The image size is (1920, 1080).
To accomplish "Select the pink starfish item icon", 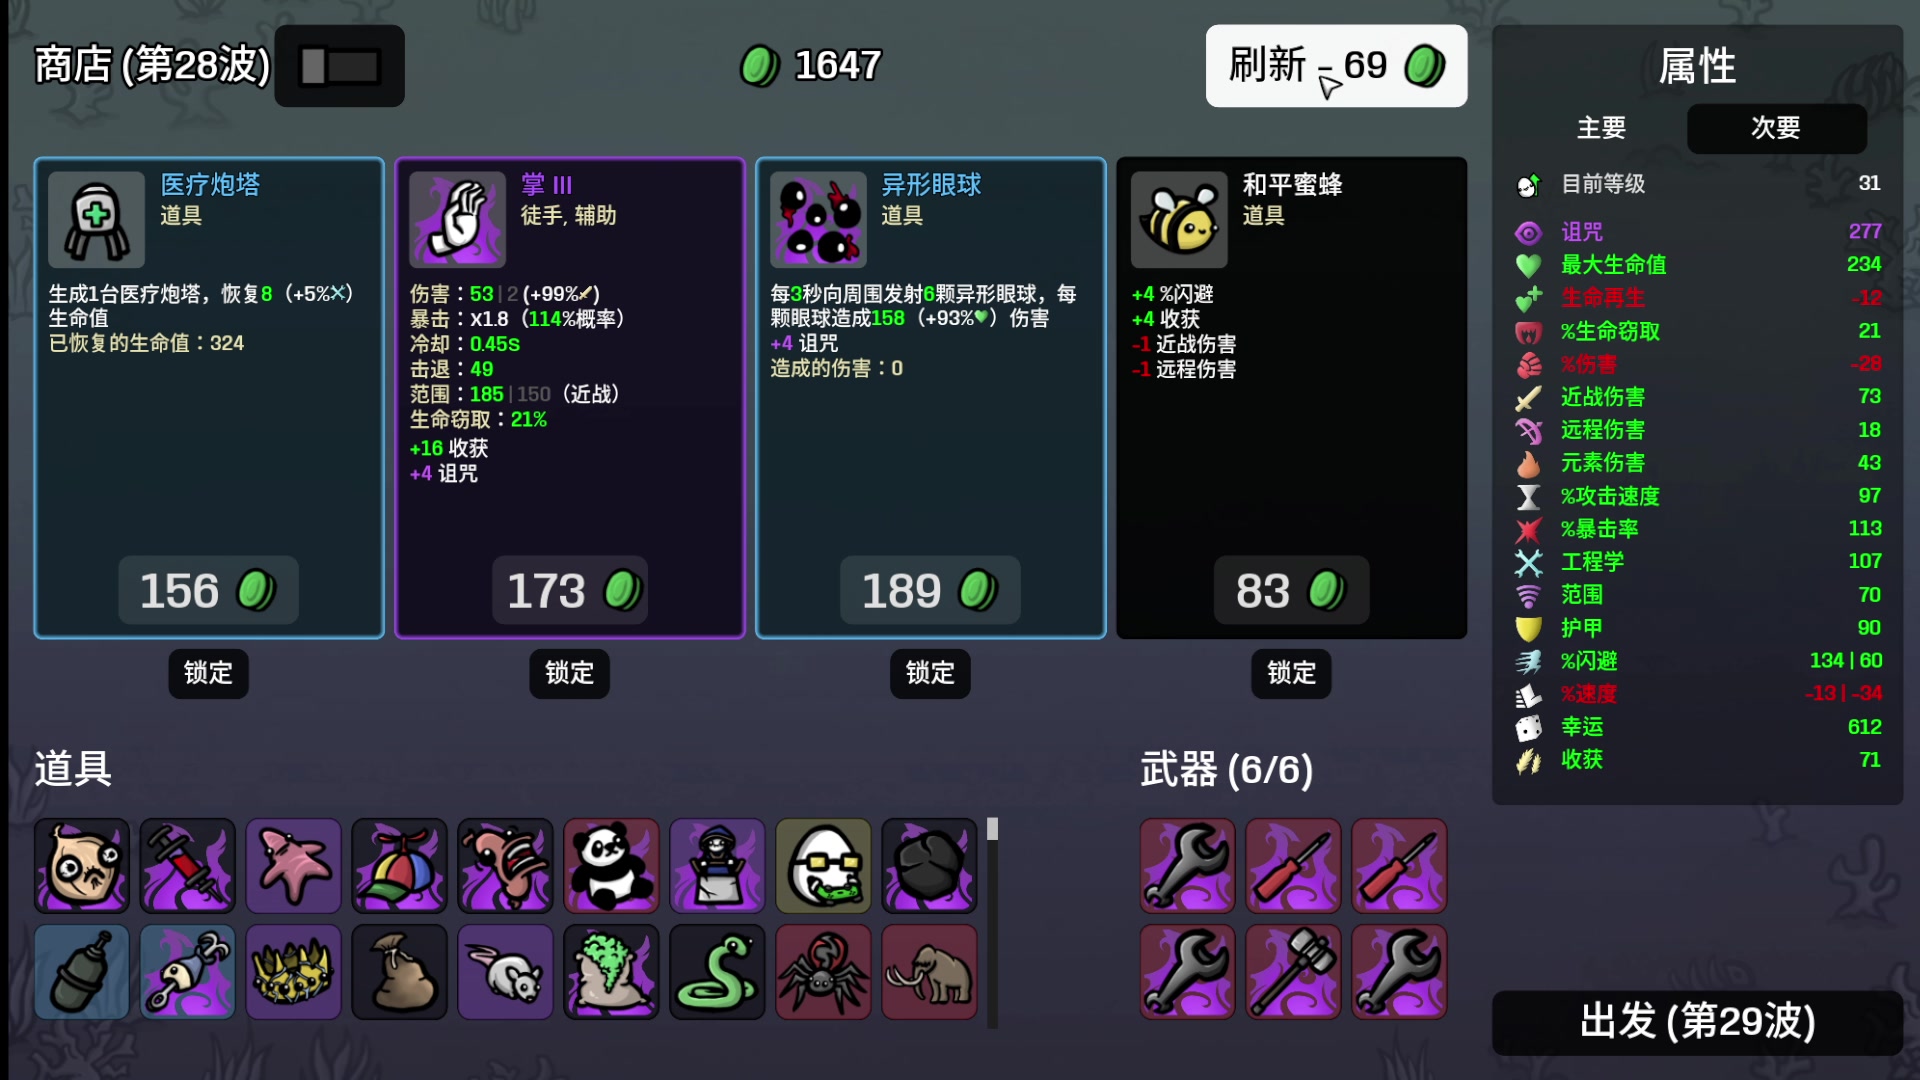I will (x=293, y=866).
